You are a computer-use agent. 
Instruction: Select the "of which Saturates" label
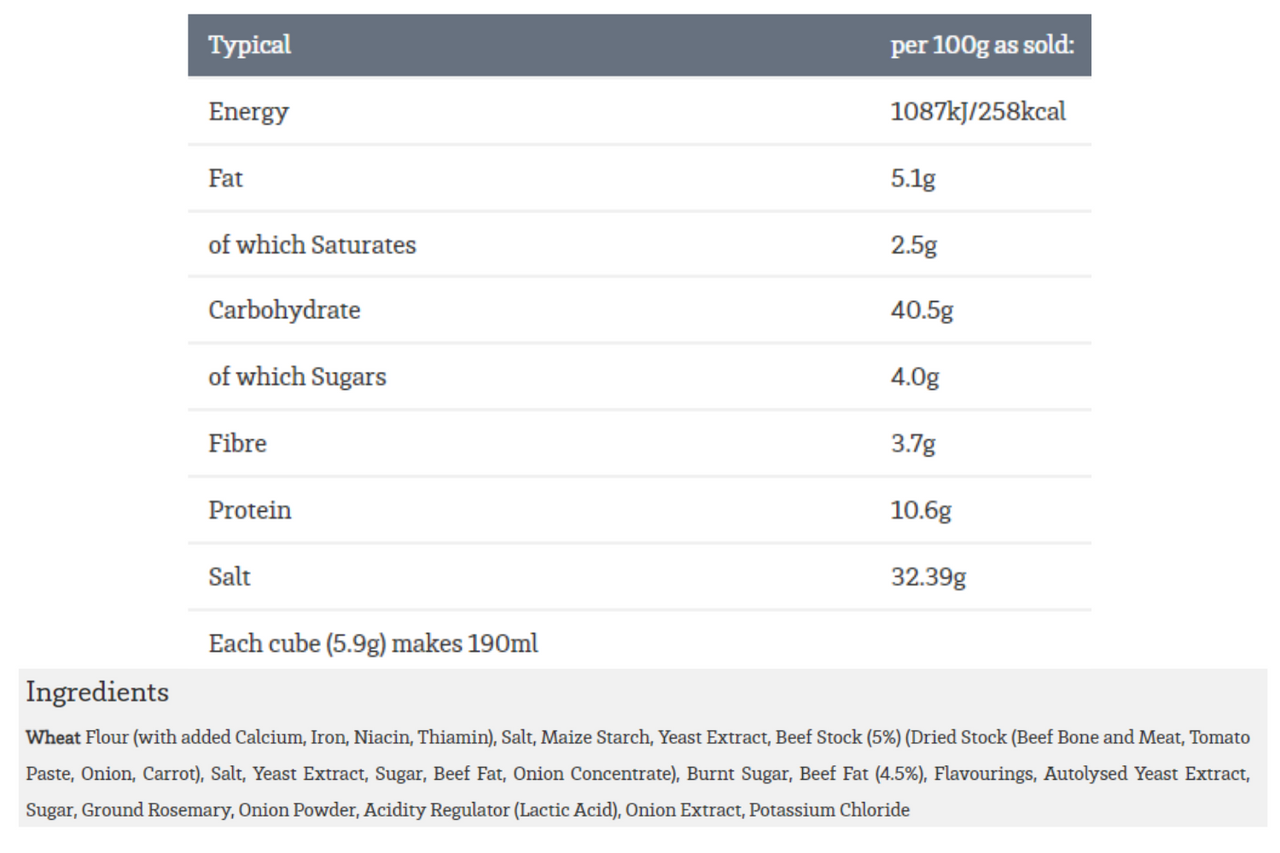point(312,245)
